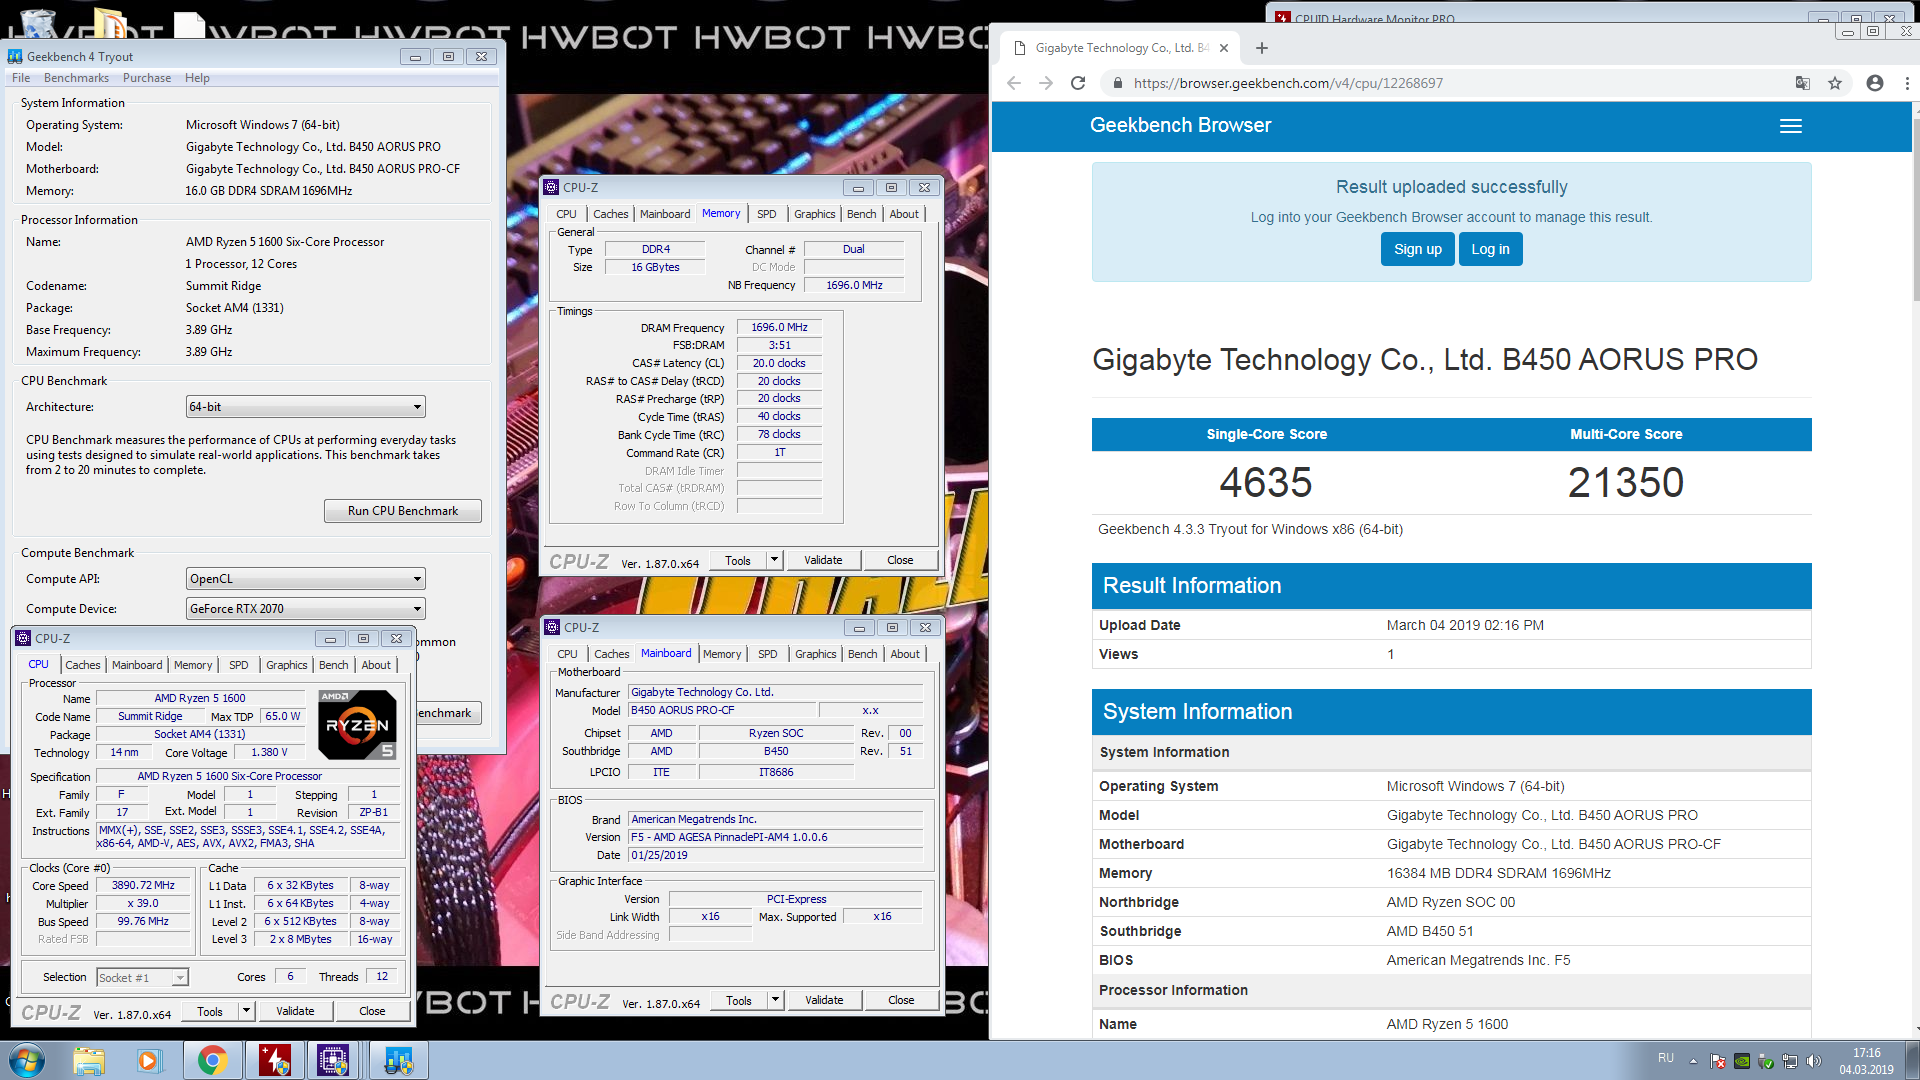Open a new Chrome tab with plus
The width and height of the screenshot is (1920, 1080).
coord(1262,48)
